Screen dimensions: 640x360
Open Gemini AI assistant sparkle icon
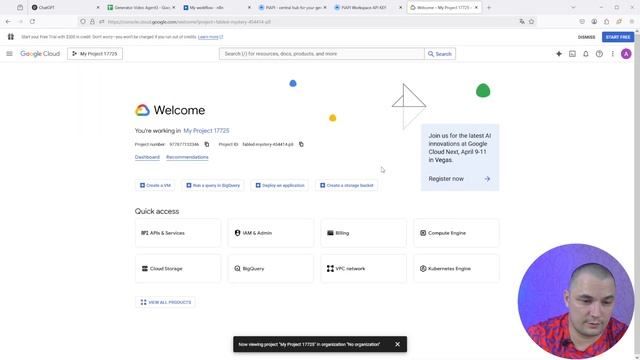tap(559, 53)
